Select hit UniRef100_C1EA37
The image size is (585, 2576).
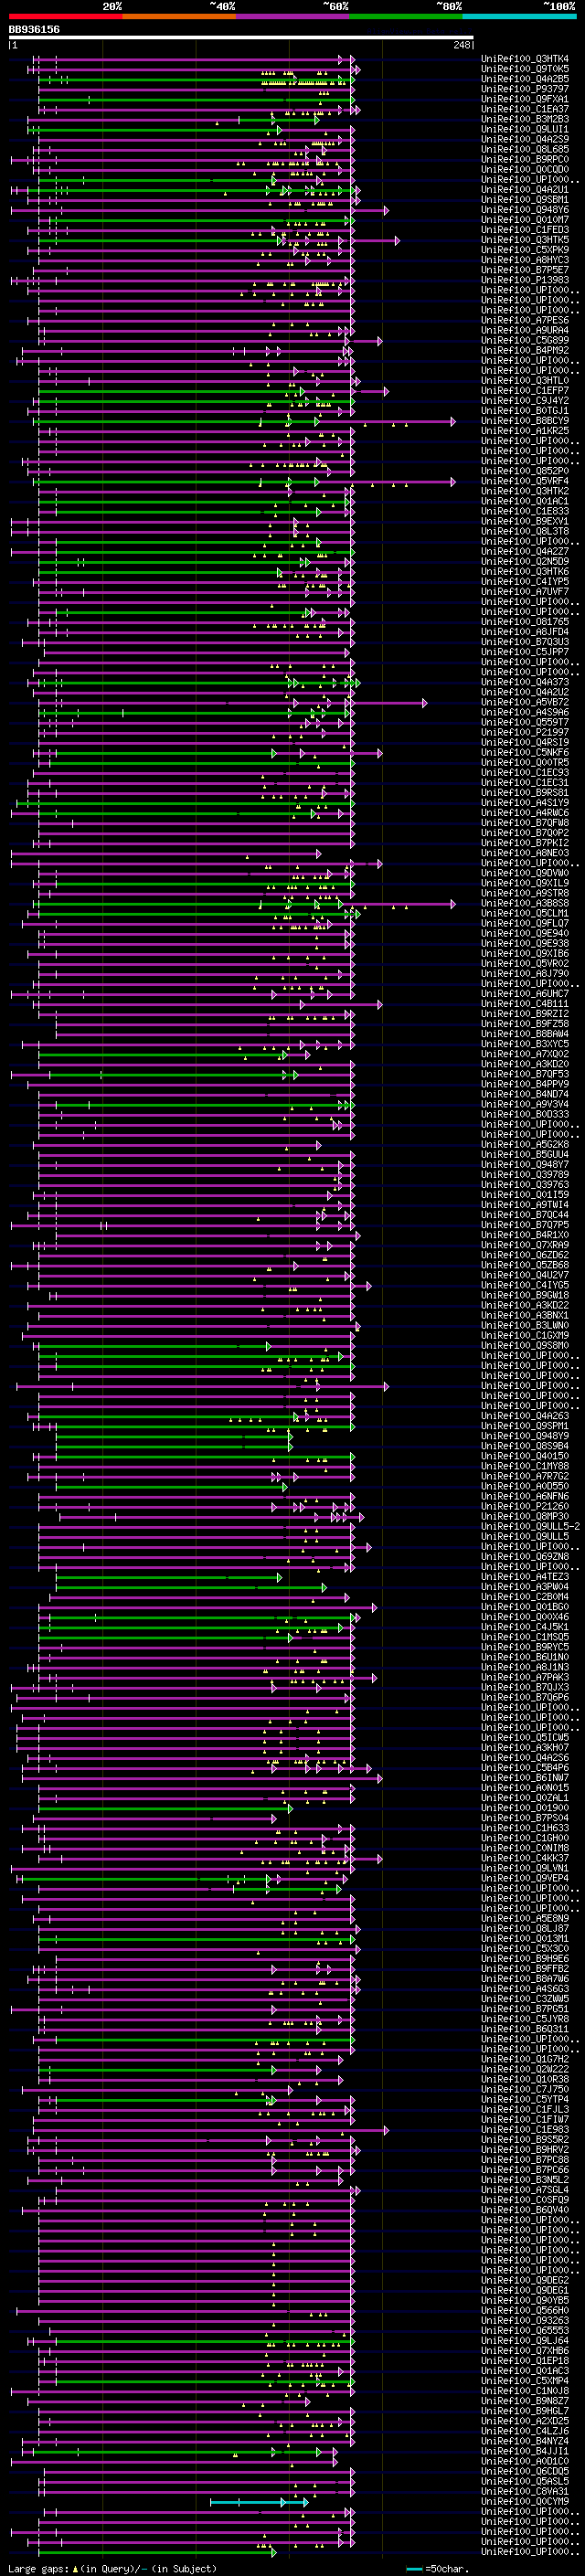(x=525, y=109)
